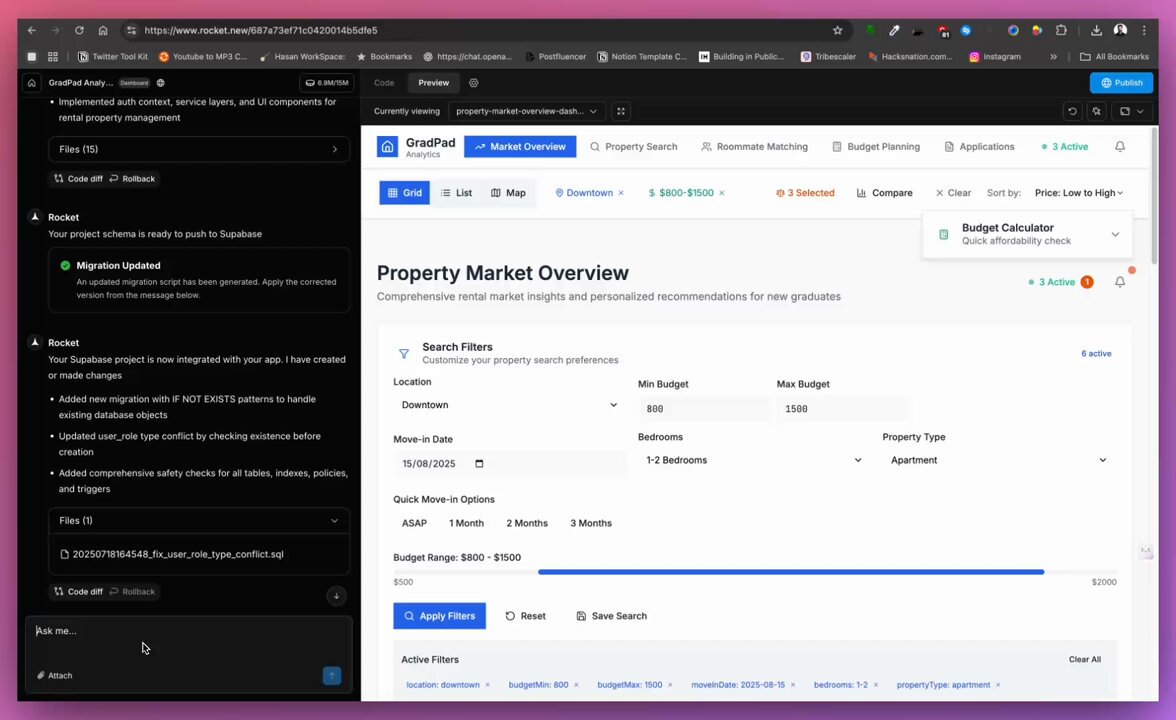Click Save Search button
1176x720 pixels.
click(x=611, y=616)
